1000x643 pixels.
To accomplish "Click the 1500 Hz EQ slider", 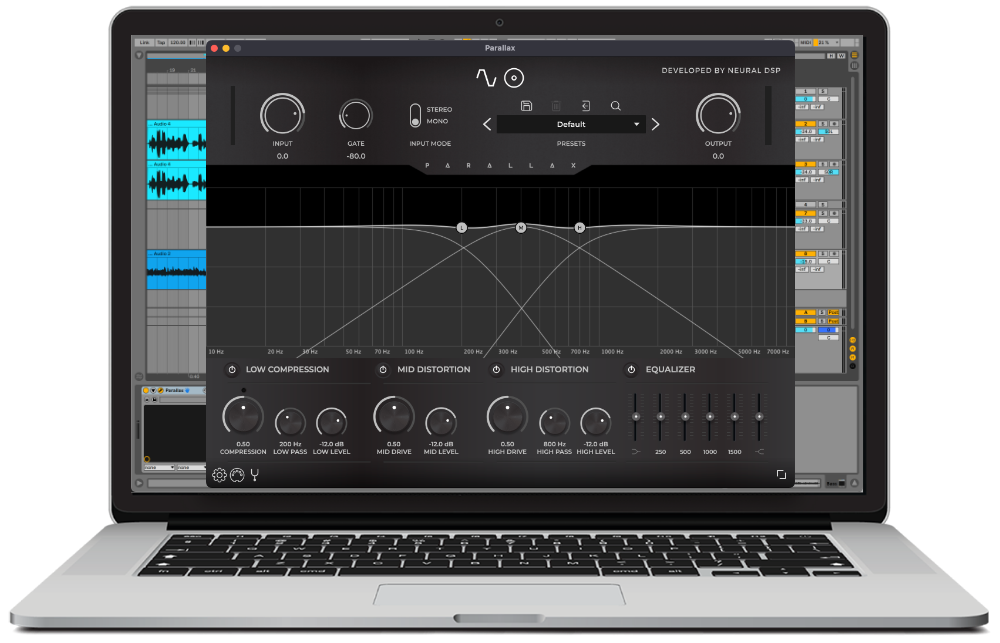I will click(735, 417).
